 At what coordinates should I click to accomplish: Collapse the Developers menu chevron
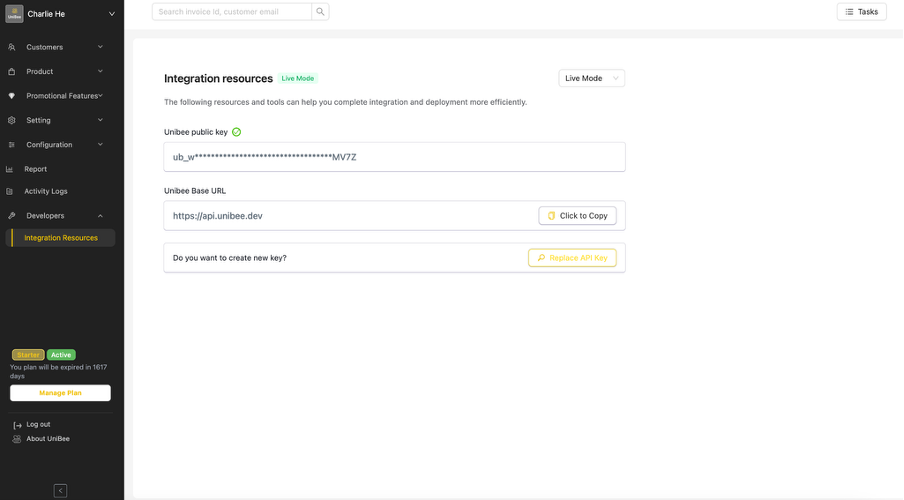coord(100,216)
